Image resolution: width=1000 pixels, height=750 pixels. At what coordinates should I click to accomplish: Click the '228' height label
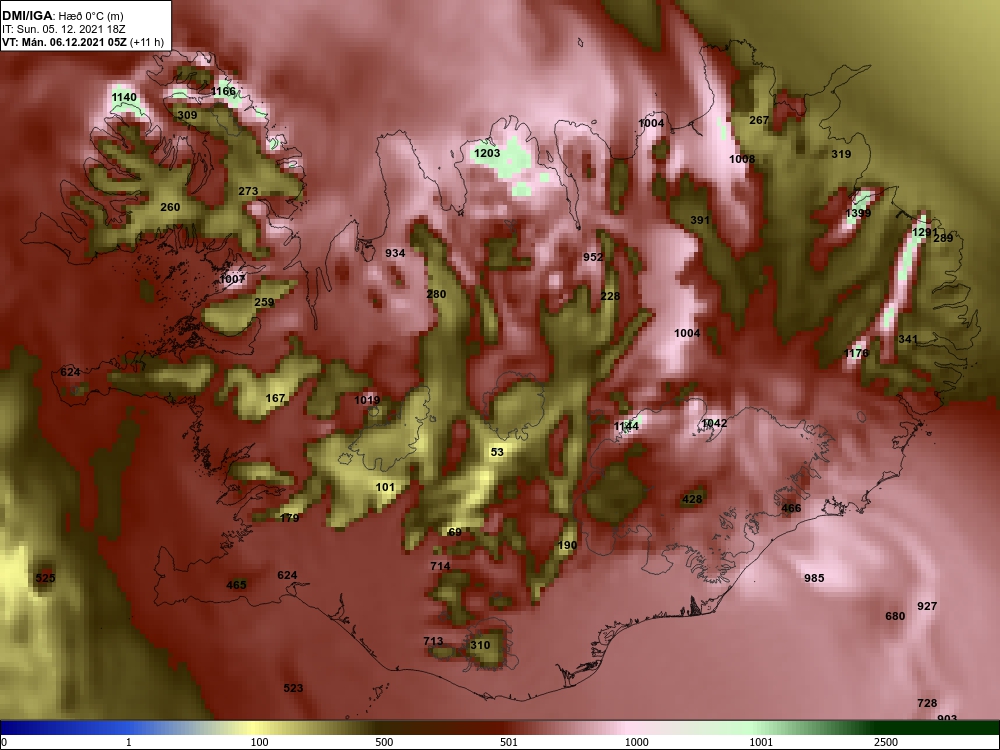click(610, 297)
